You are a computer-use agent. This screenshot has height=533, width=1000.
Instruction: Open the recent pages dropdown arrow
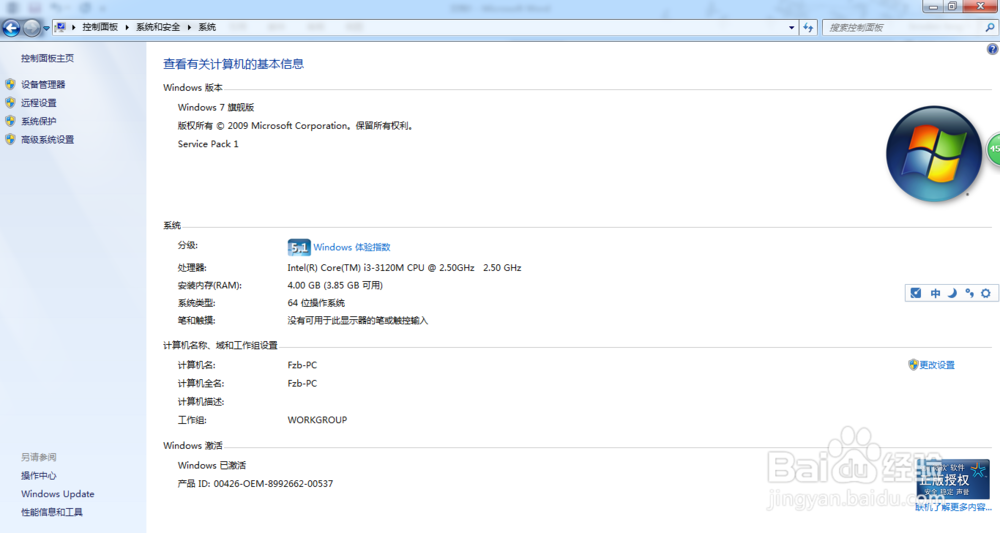click(46, 28)
